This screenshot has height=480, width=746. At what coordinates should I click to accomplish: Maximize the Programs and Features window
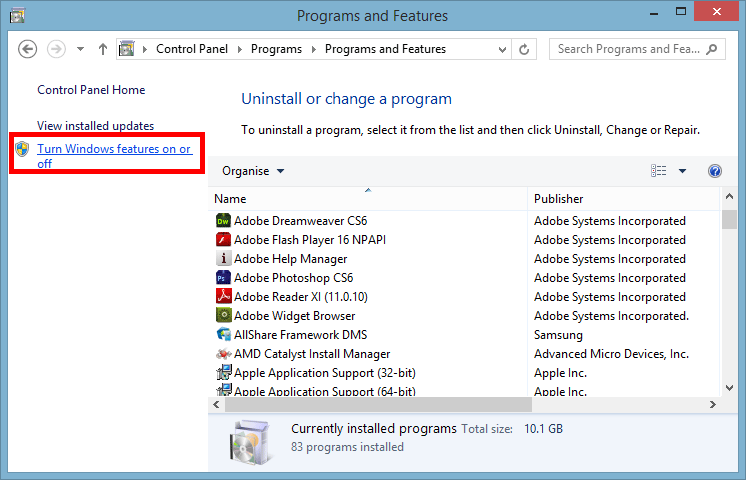coord(681,11)
